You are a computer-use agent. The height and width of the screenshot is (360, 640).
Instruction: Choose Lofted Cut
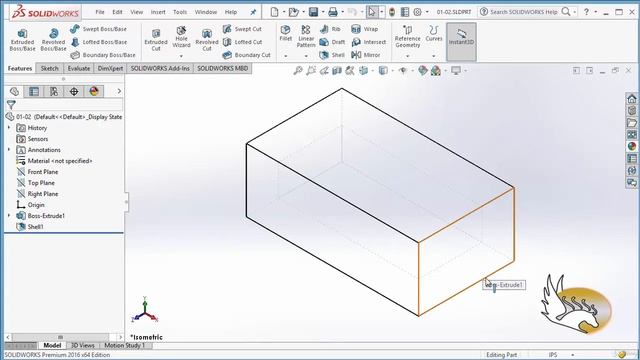click(x=242, y=42)
